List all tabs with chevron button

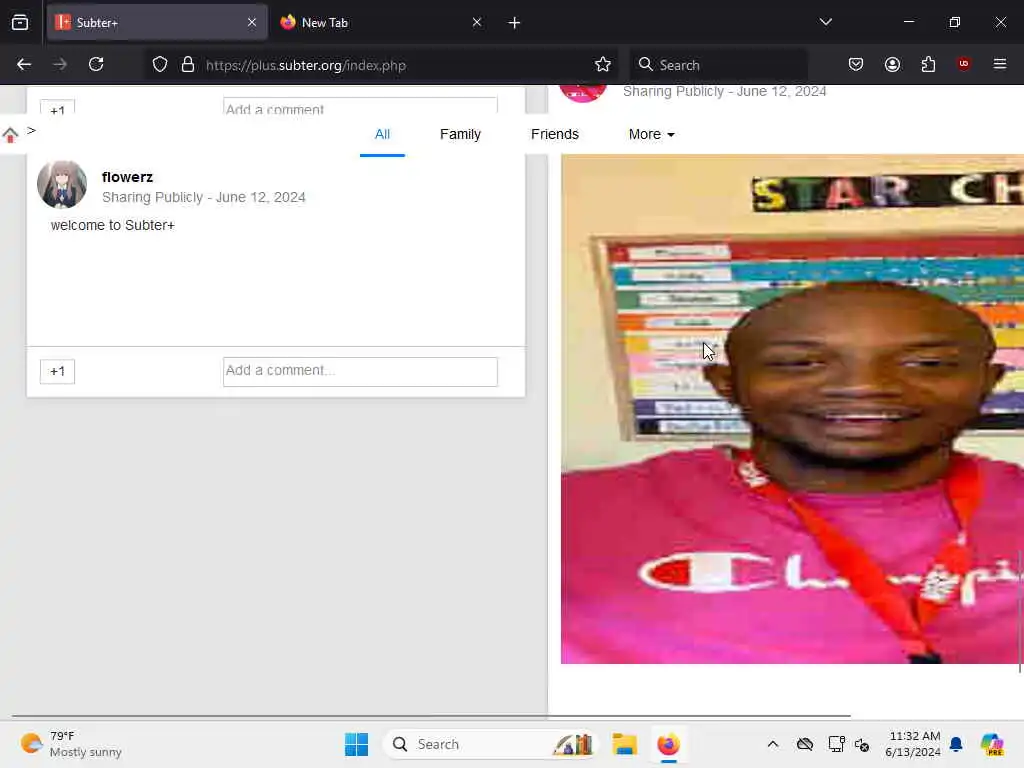(825, 22)
